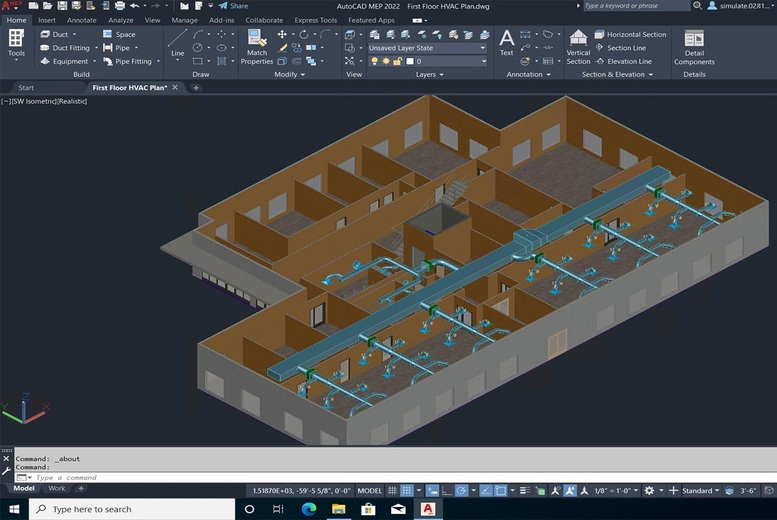The width and height of the screenshot is (777, 520).
Task: Click Horizontal Section button
Action: [630, 34]
